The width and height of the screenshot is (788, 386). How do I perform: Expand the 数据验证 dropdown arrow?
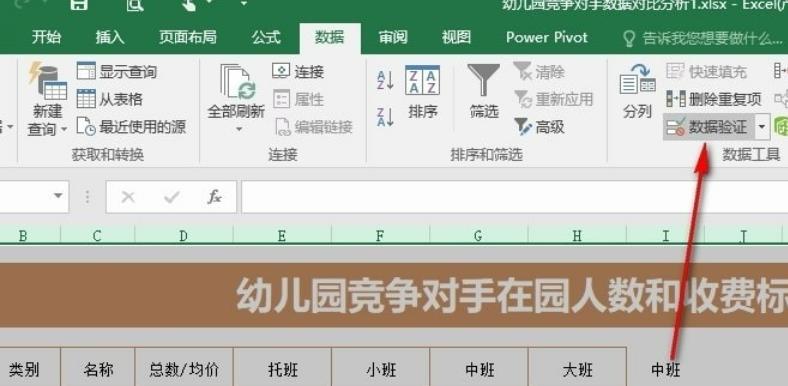coord(762,127)
